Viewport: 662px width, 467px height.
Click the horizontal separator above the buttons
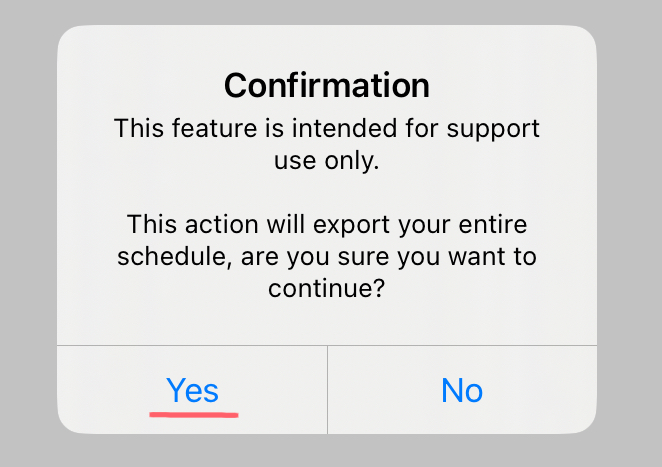tap(327, 346)
